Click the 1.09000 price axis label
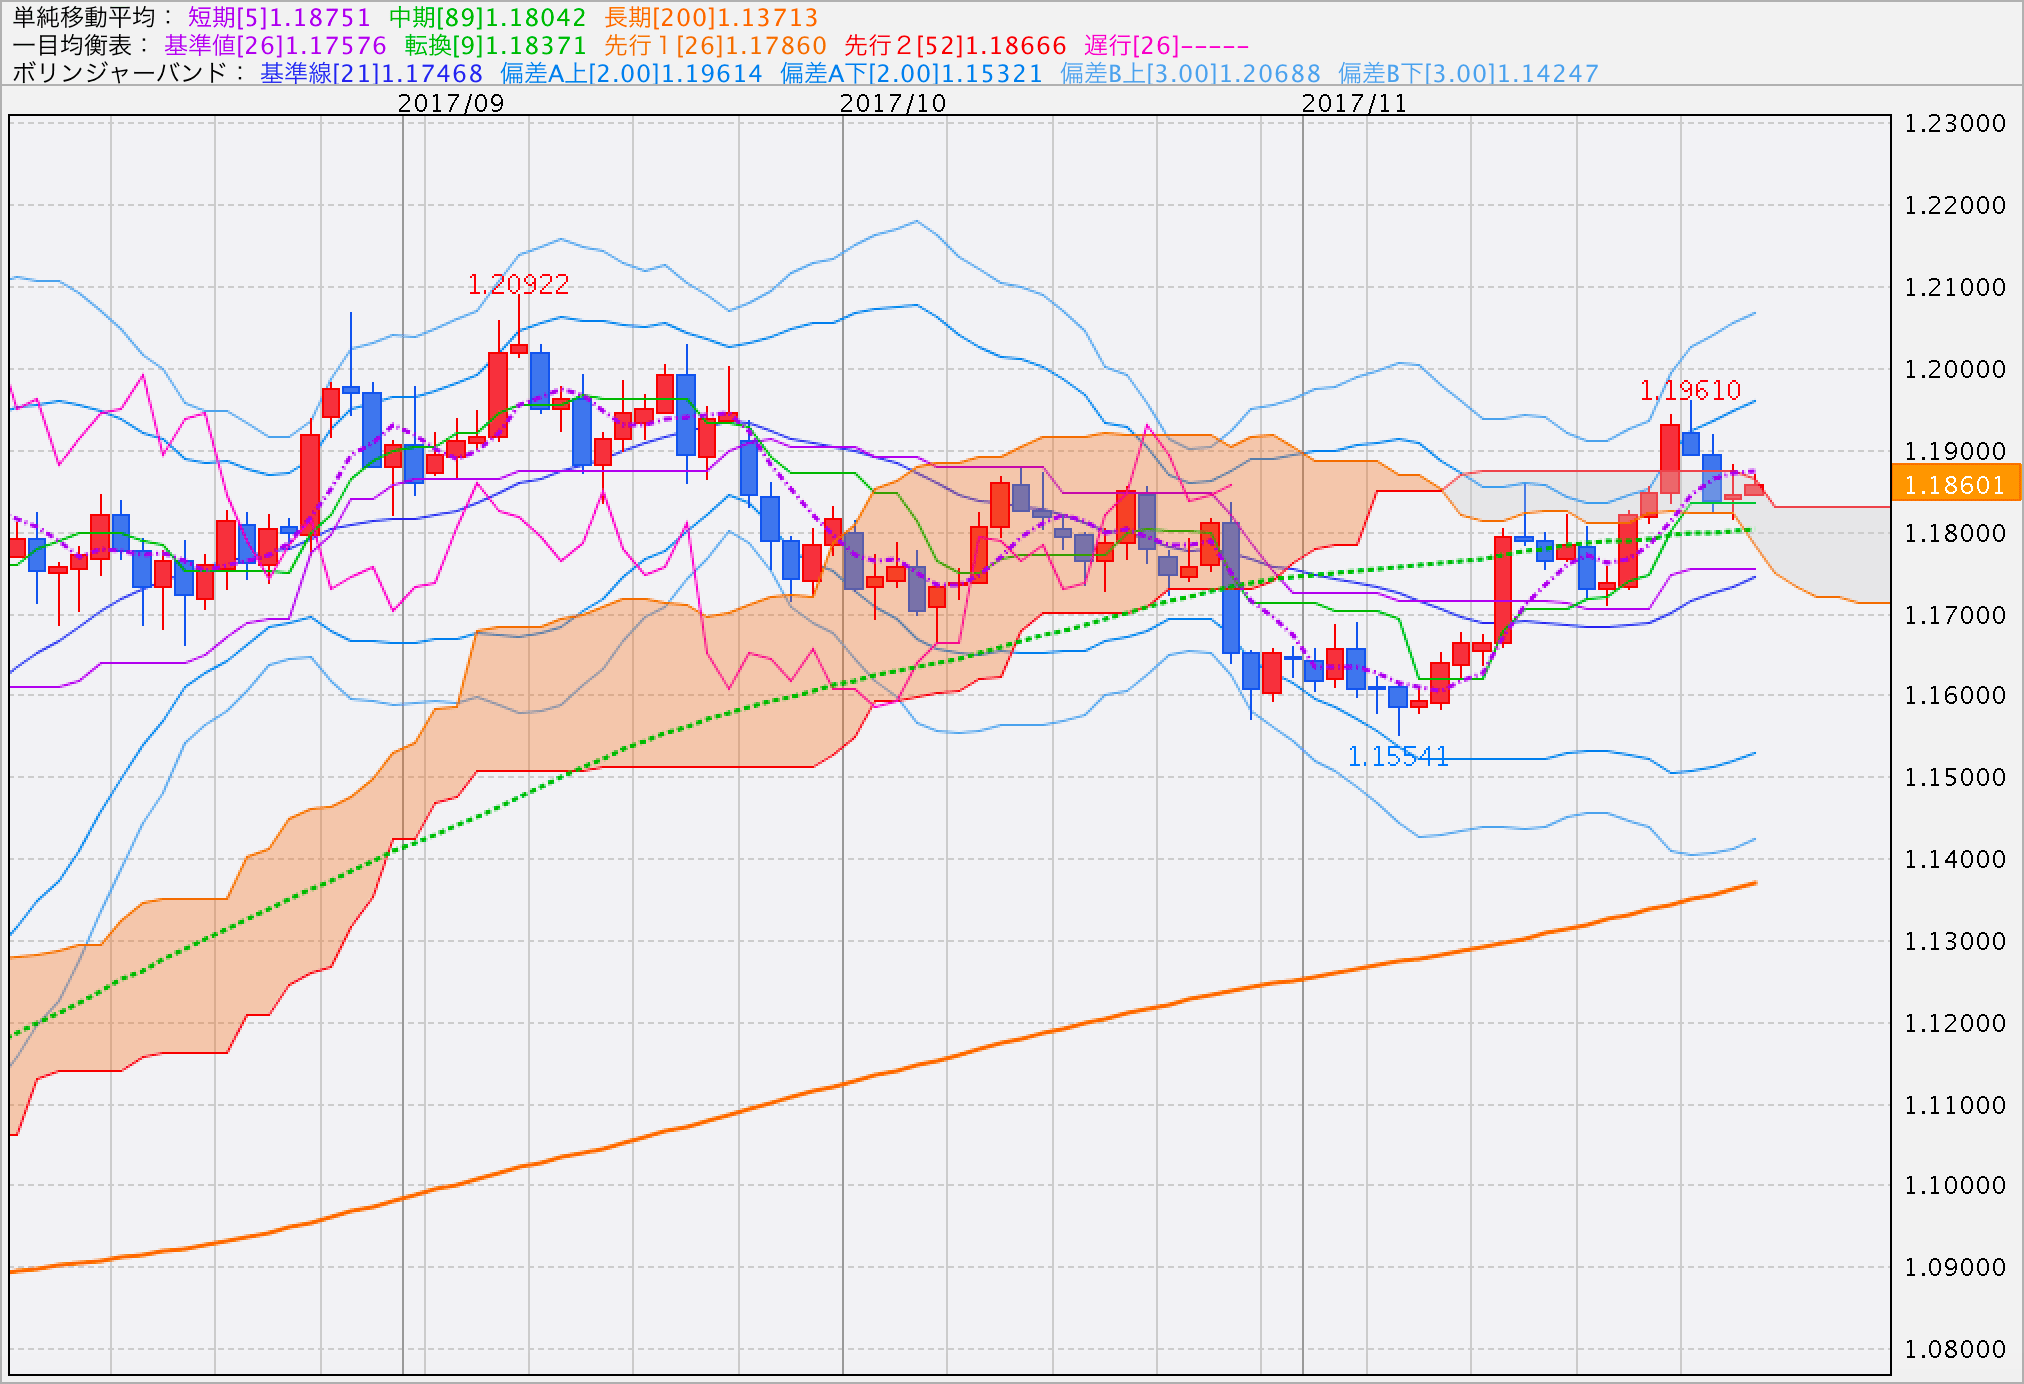Viewport: 2024px width, 1384px height. tap(1955, 1268)
